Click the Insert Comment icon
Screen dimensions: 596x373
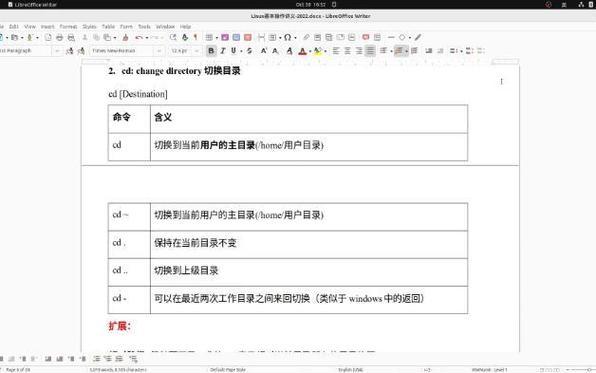(x=366, y=37)
